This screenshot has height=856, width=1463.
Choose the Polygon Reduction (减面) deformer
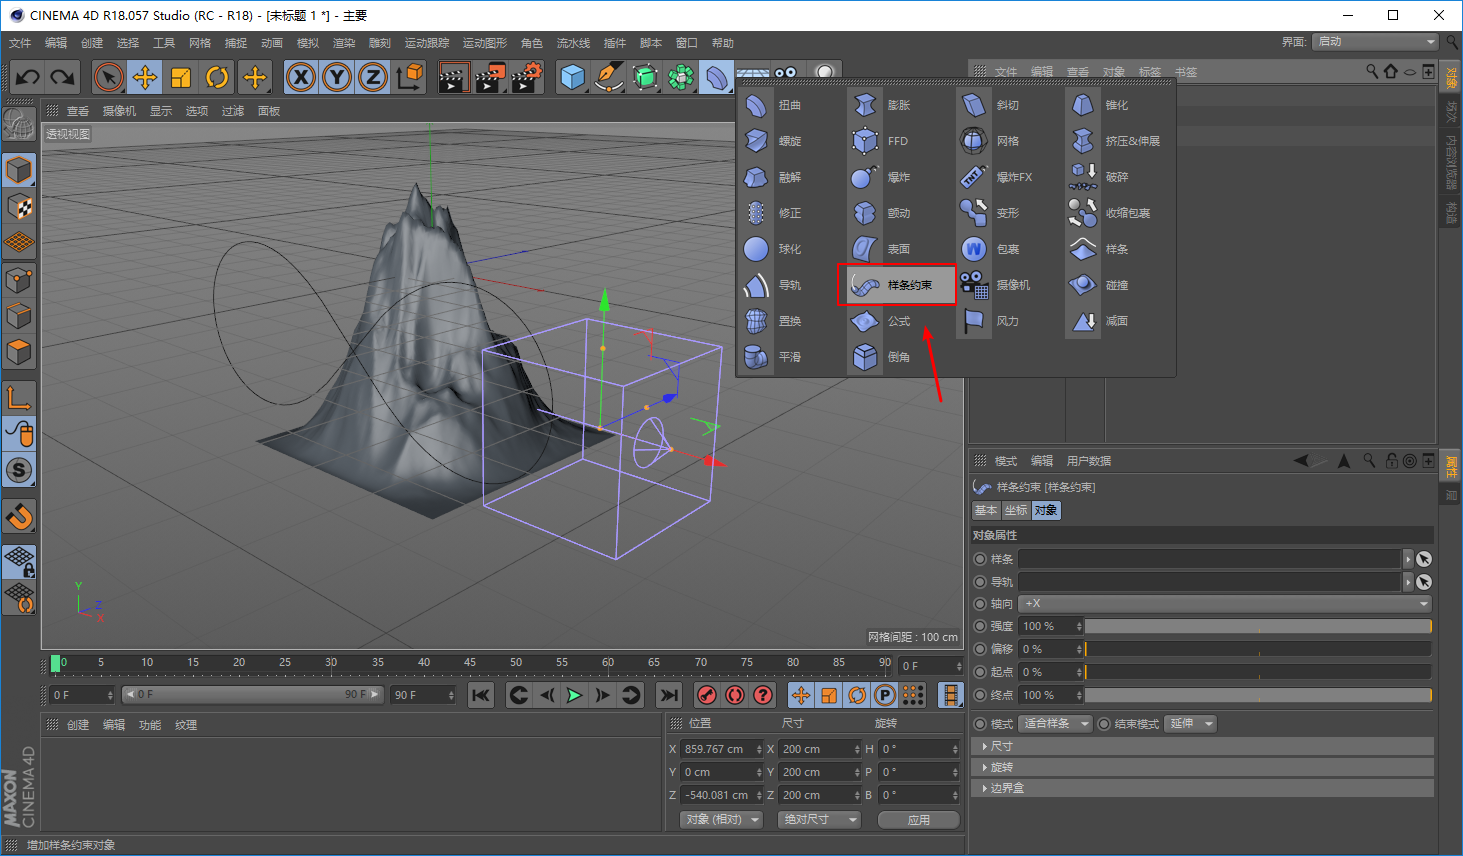[1102, 321]
